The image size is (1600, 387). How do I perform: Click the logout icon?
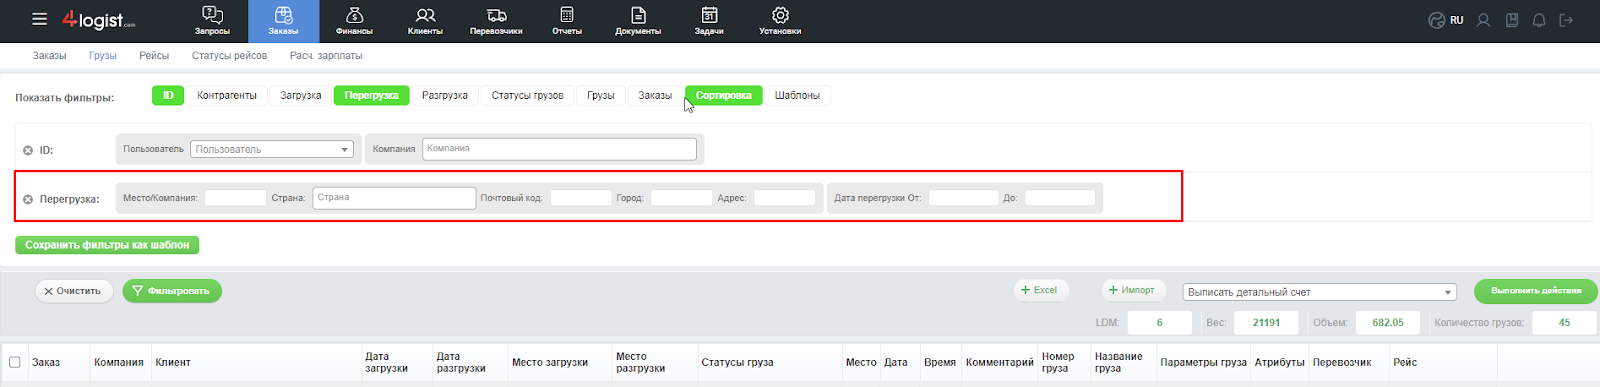pos(1566,20)
